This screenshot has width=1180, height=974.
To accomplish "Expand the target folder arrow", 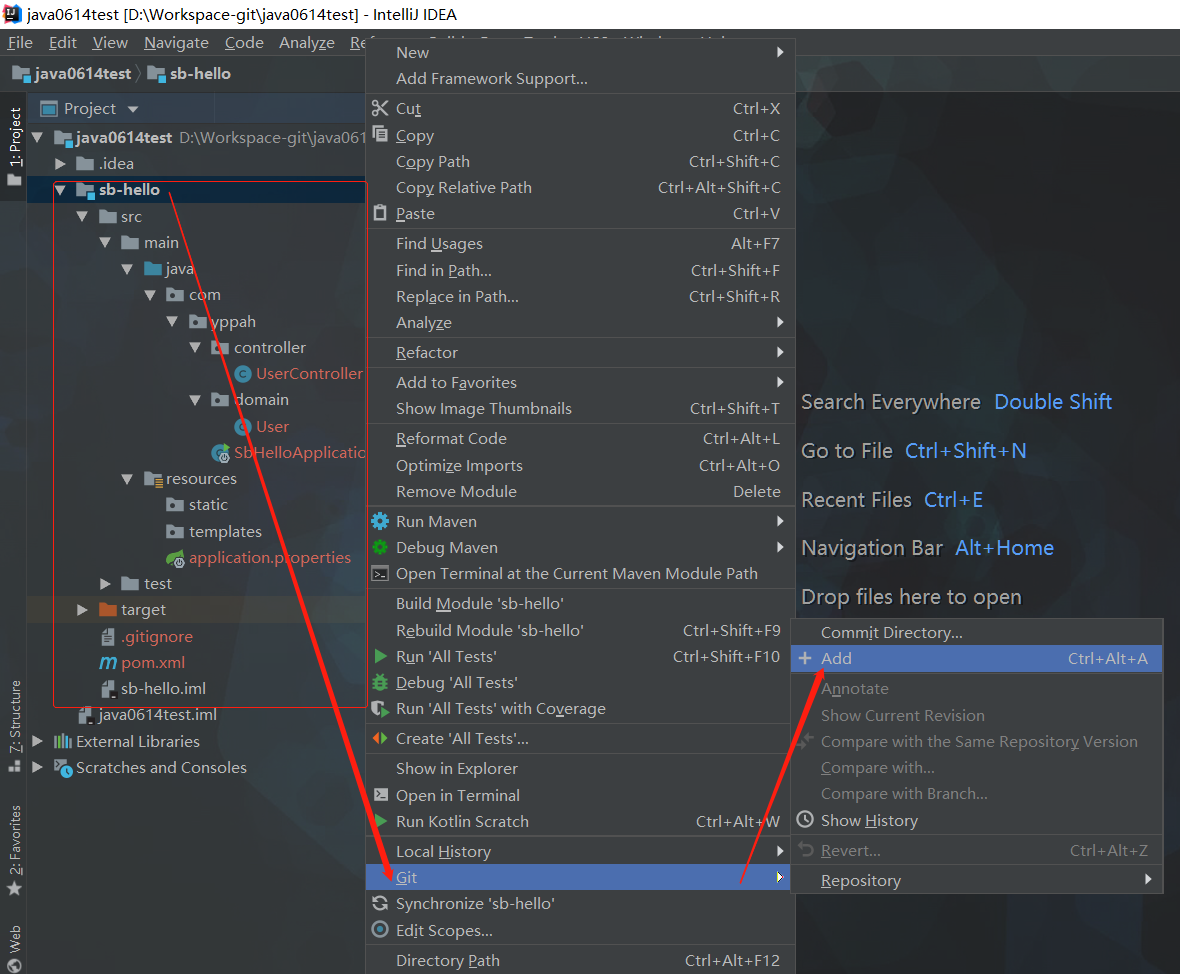I will pos(83,610).
